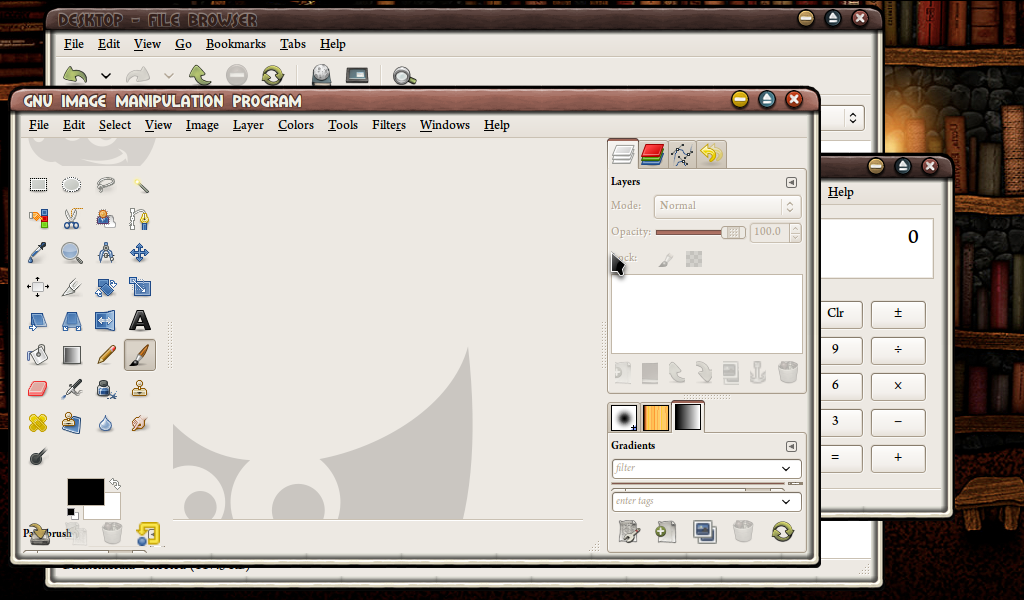Open view selector dropdown in File Browser
Image resolution: width=1024 pixels, height=600 pixels.
tap(852, 118)
